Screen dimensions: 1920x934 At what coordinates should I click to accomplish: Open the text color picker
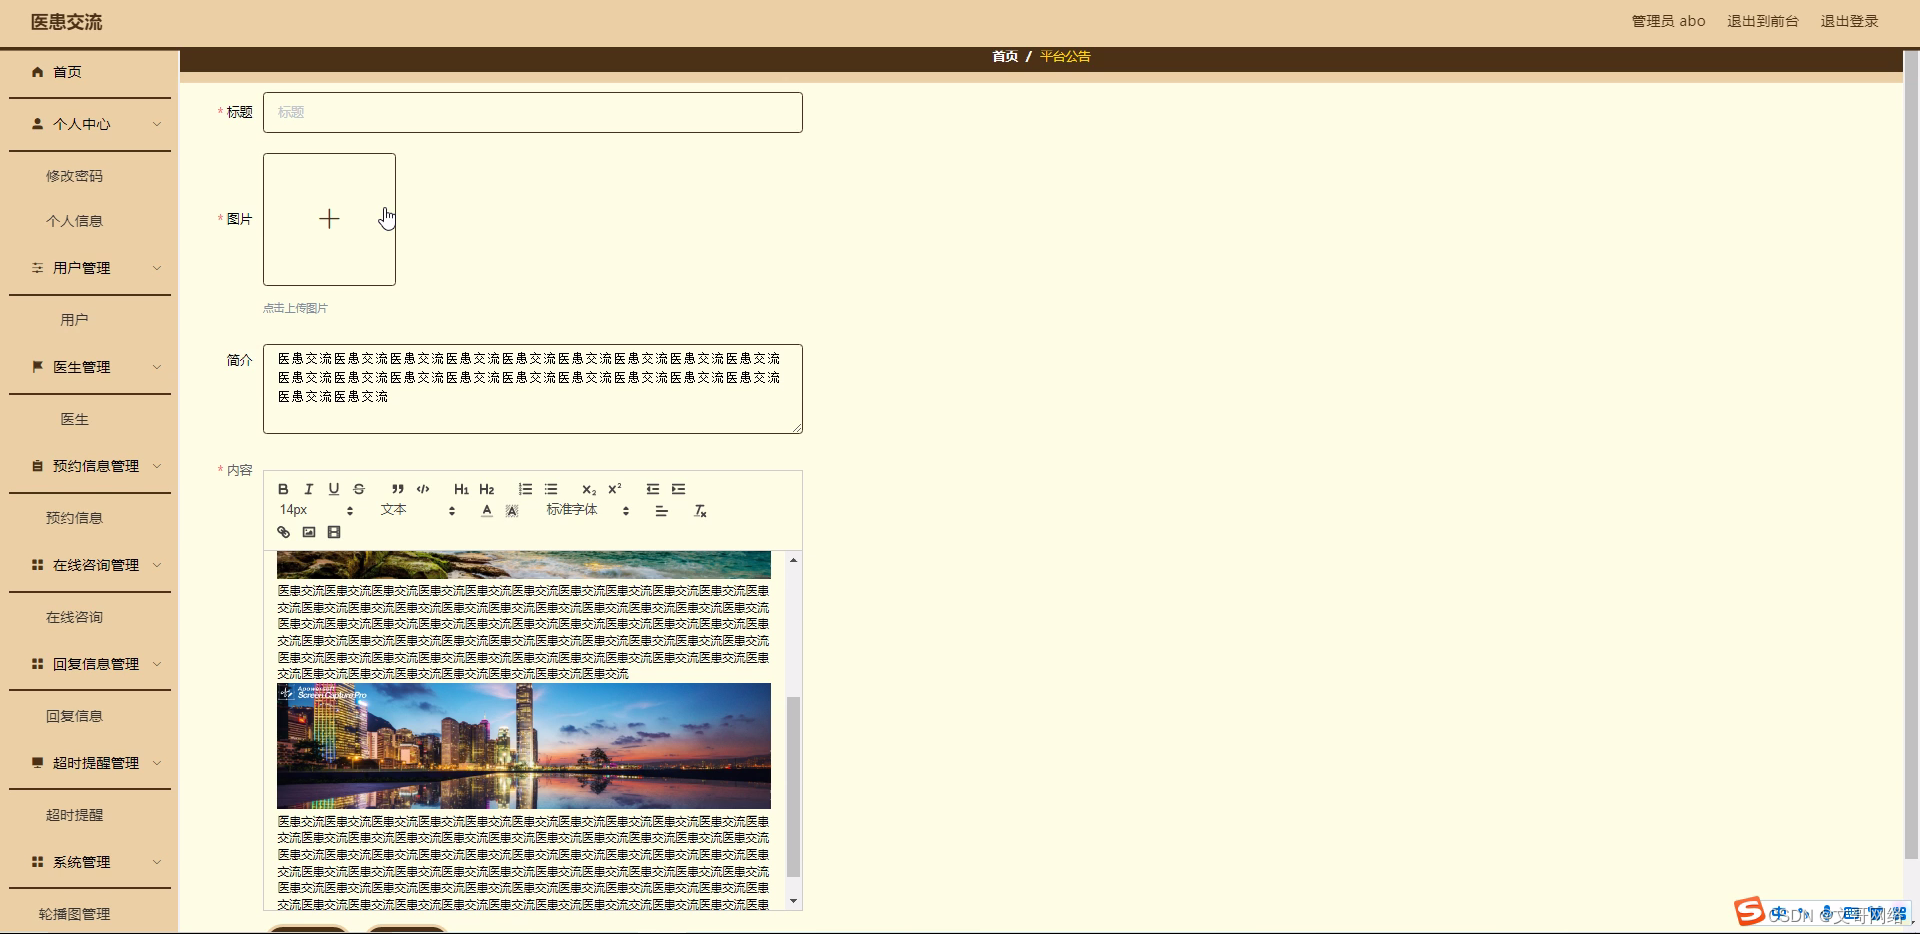point(486,510)
